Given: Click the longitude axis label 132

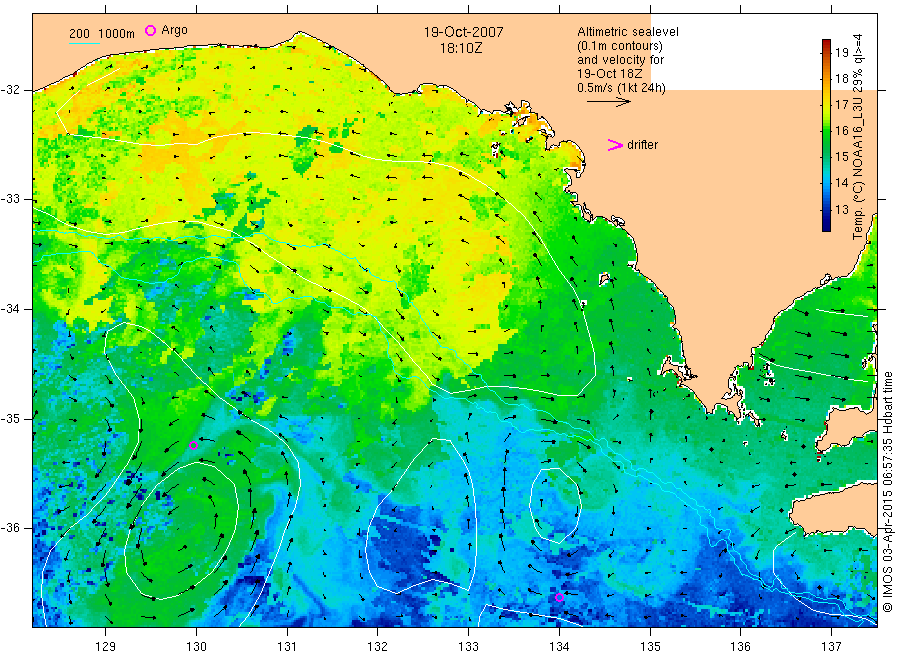Looking at the screenshot, I should click(x=378, y=647).
